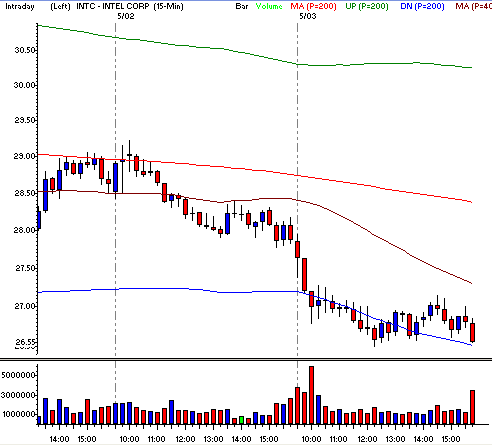492x445 pixels.
Task: Click the 3000000 volume axis label
Action: [18, 396]
